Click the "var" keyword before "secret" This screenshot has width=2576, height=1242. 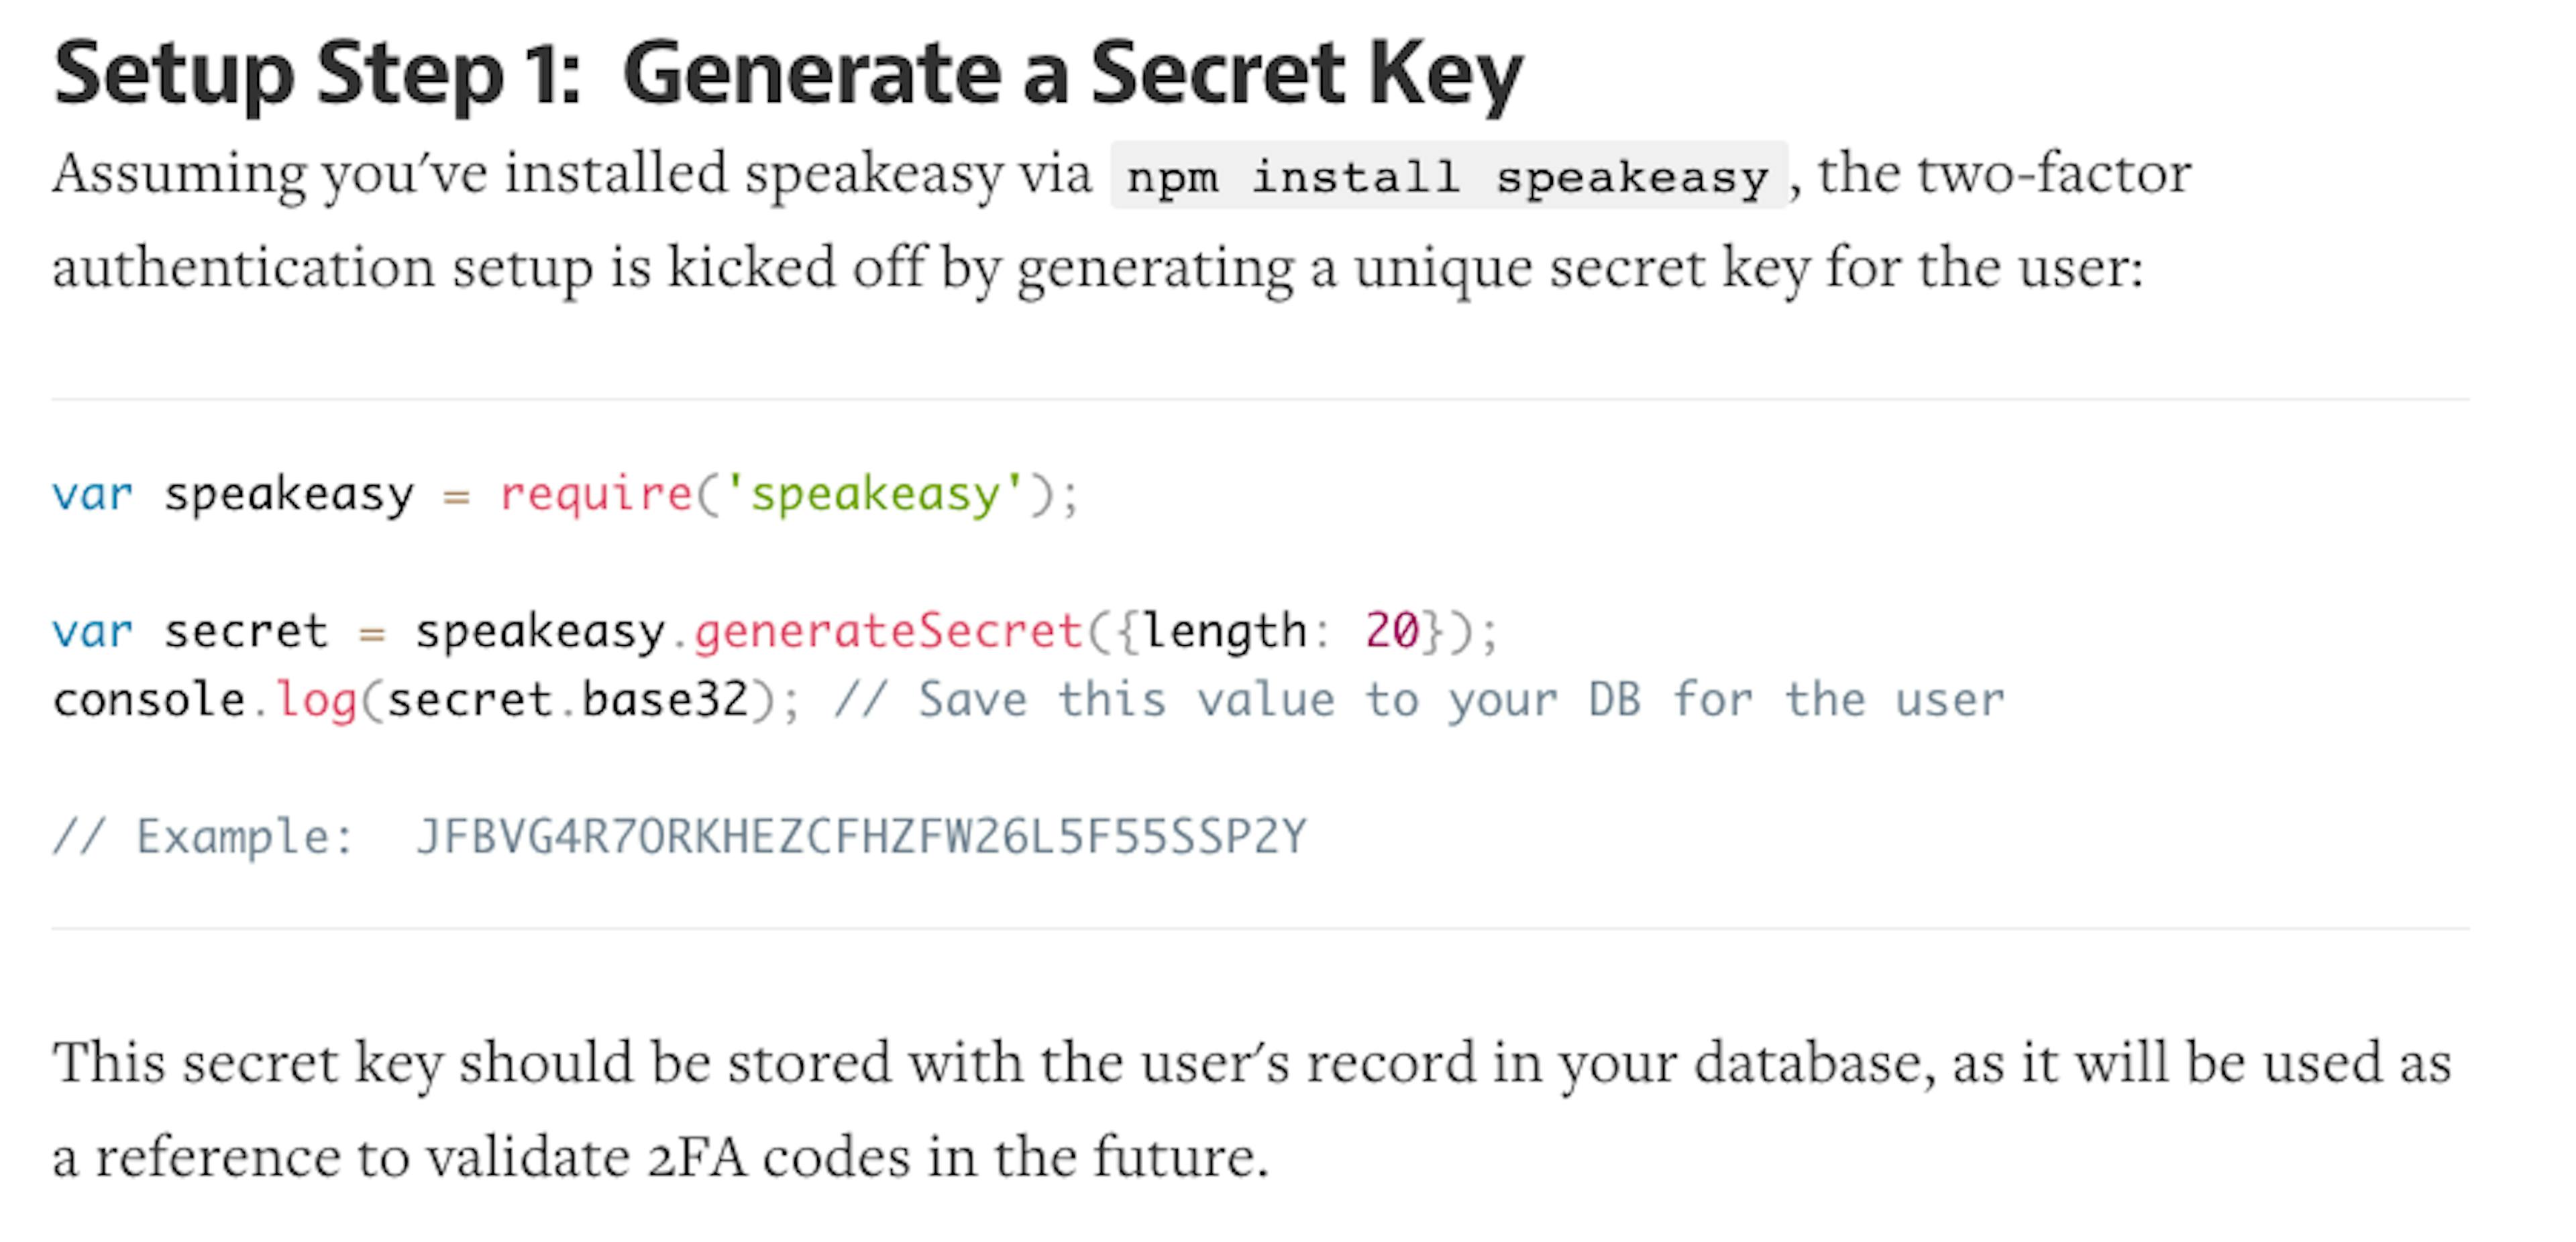coord(92,631)
